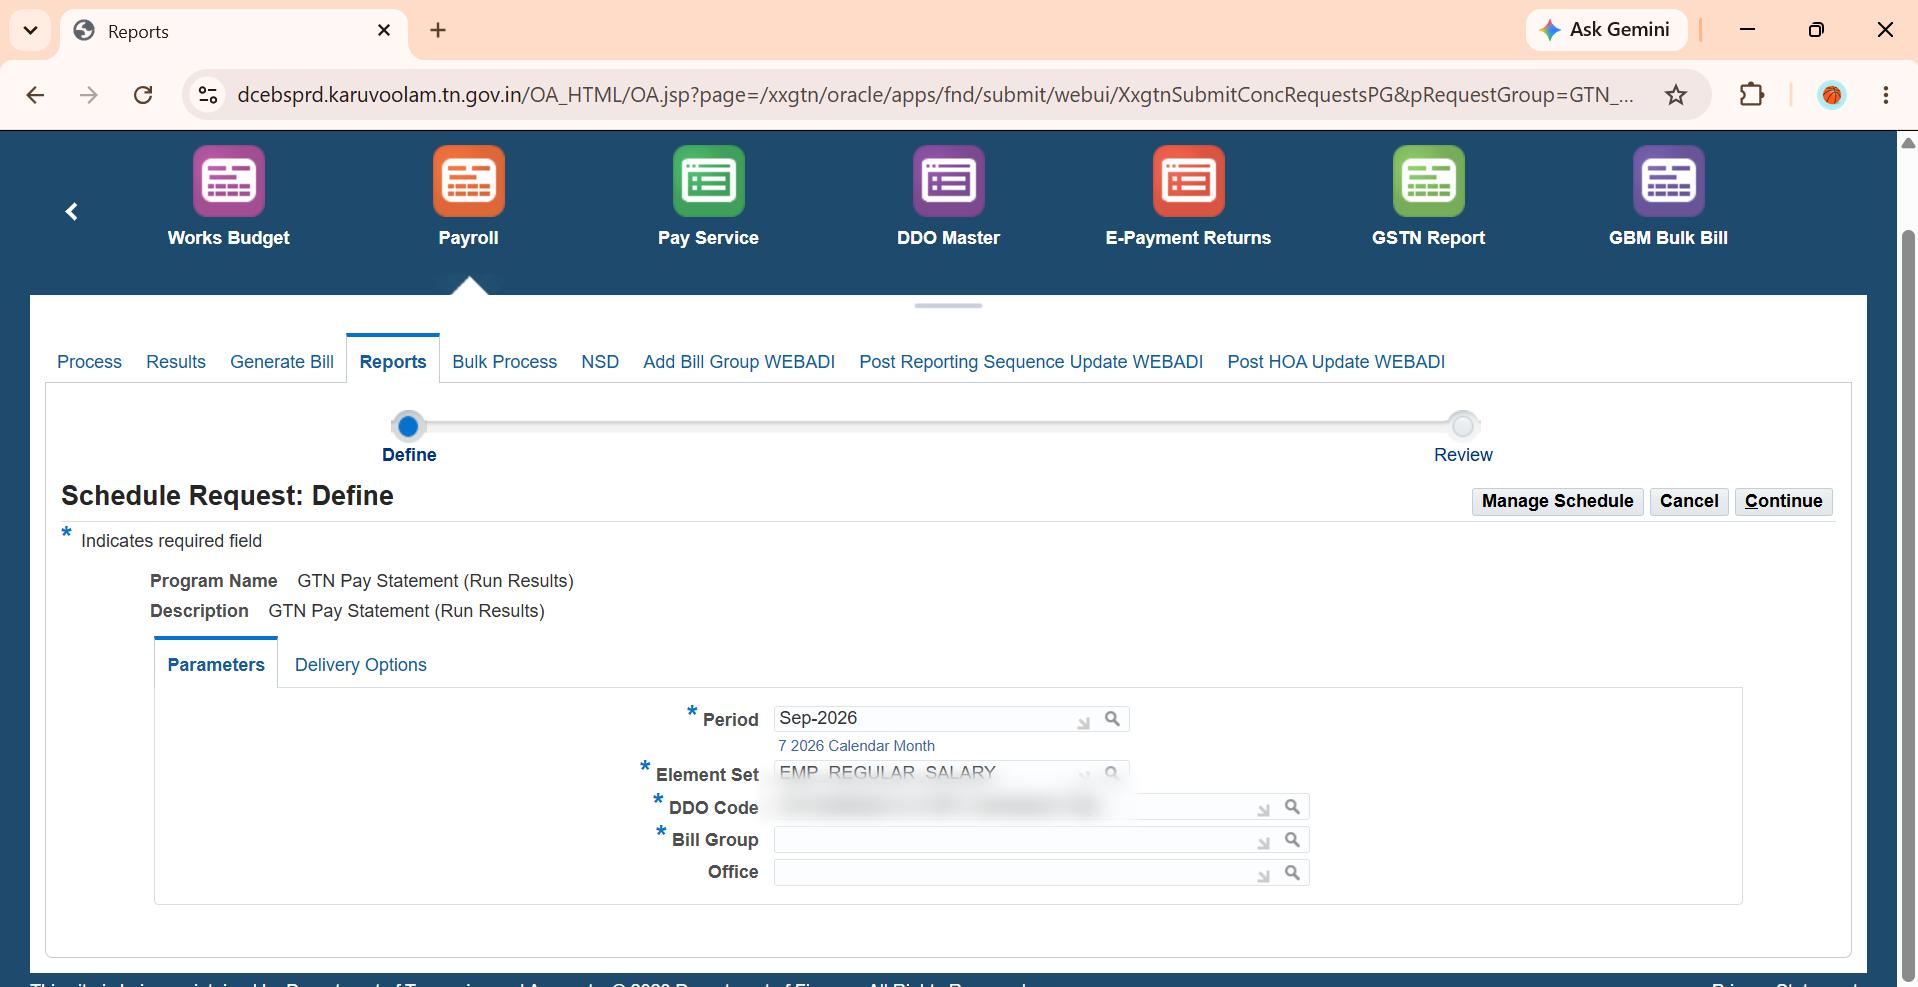
Task: Open the GSTN Report module icon
Action: pos(1429,181)
